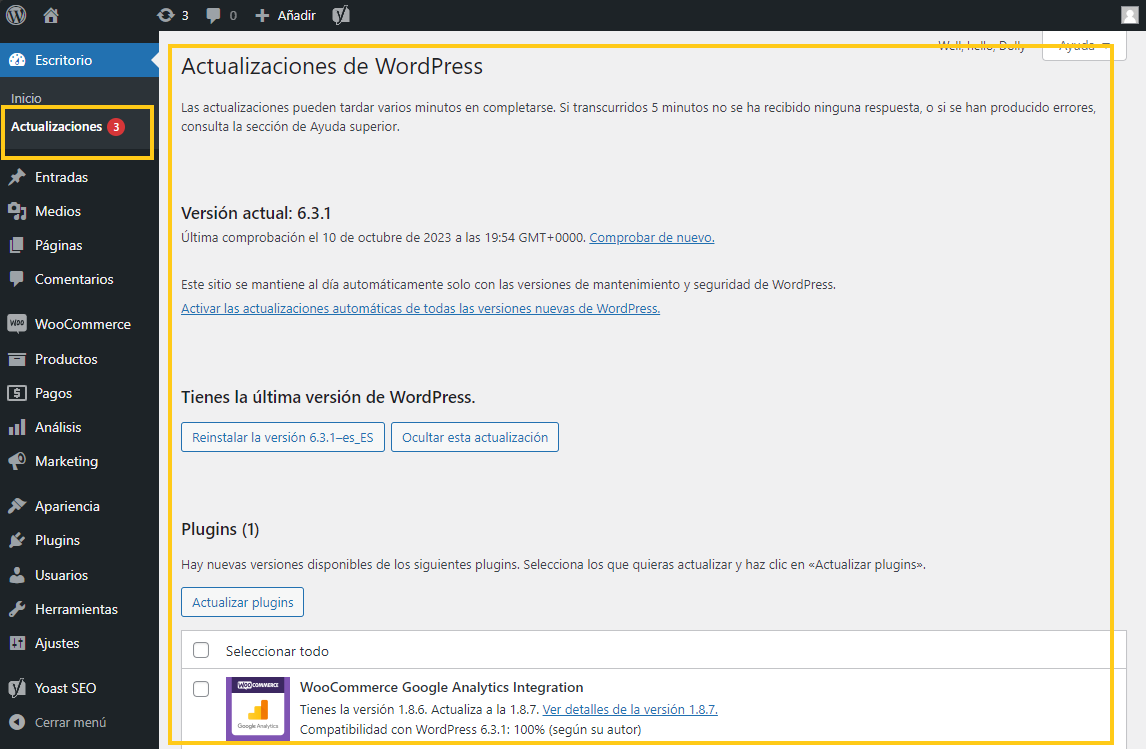Click the Cerrar menú collapse arrow icon
This screenshot has height=749, width=1146.
click(x=17, y=722)
